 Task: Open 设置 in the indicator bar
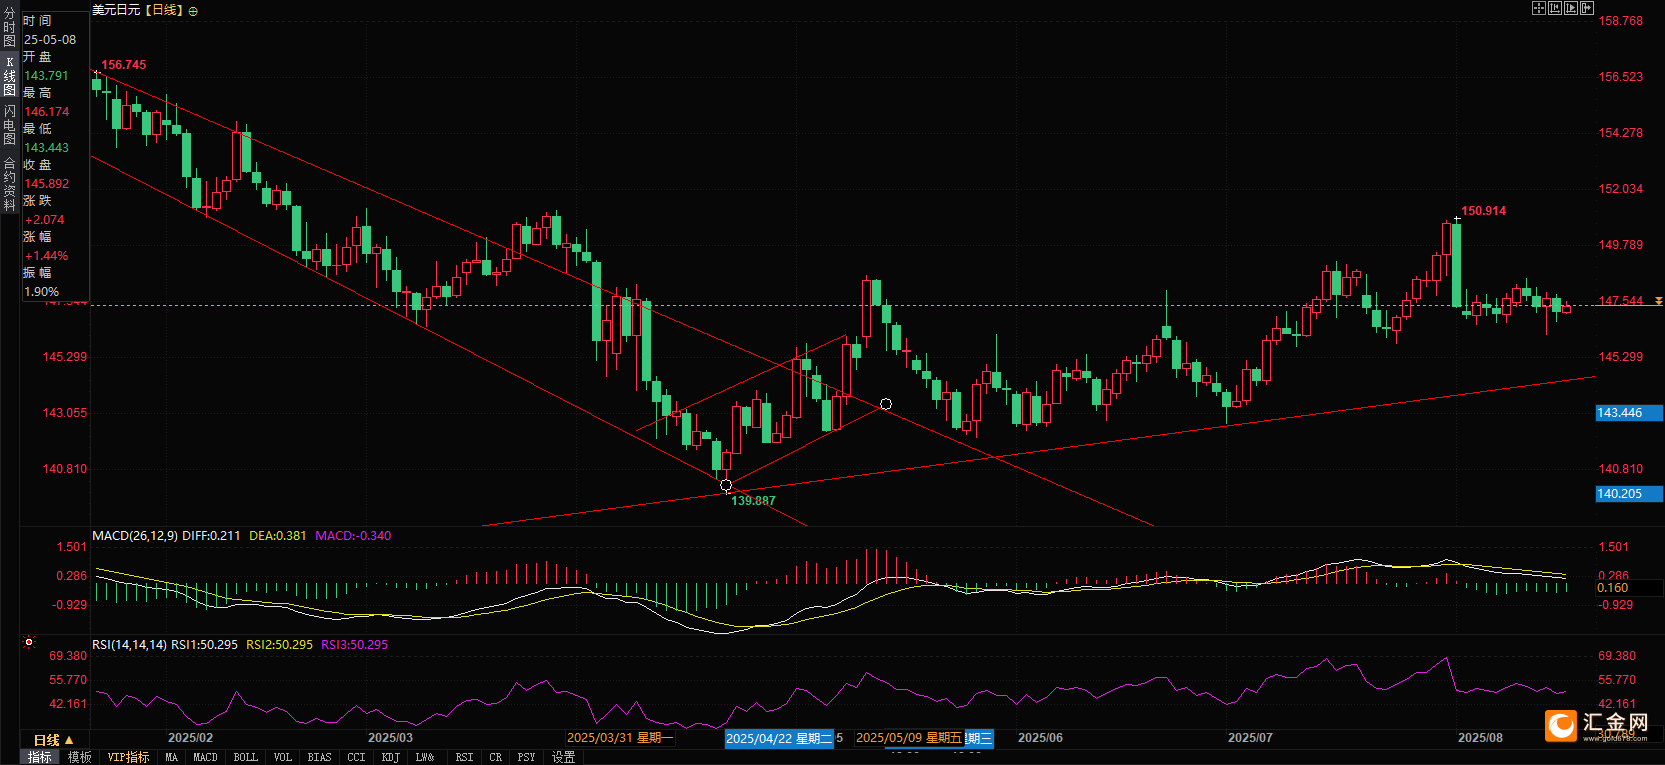tap(564, 758)
